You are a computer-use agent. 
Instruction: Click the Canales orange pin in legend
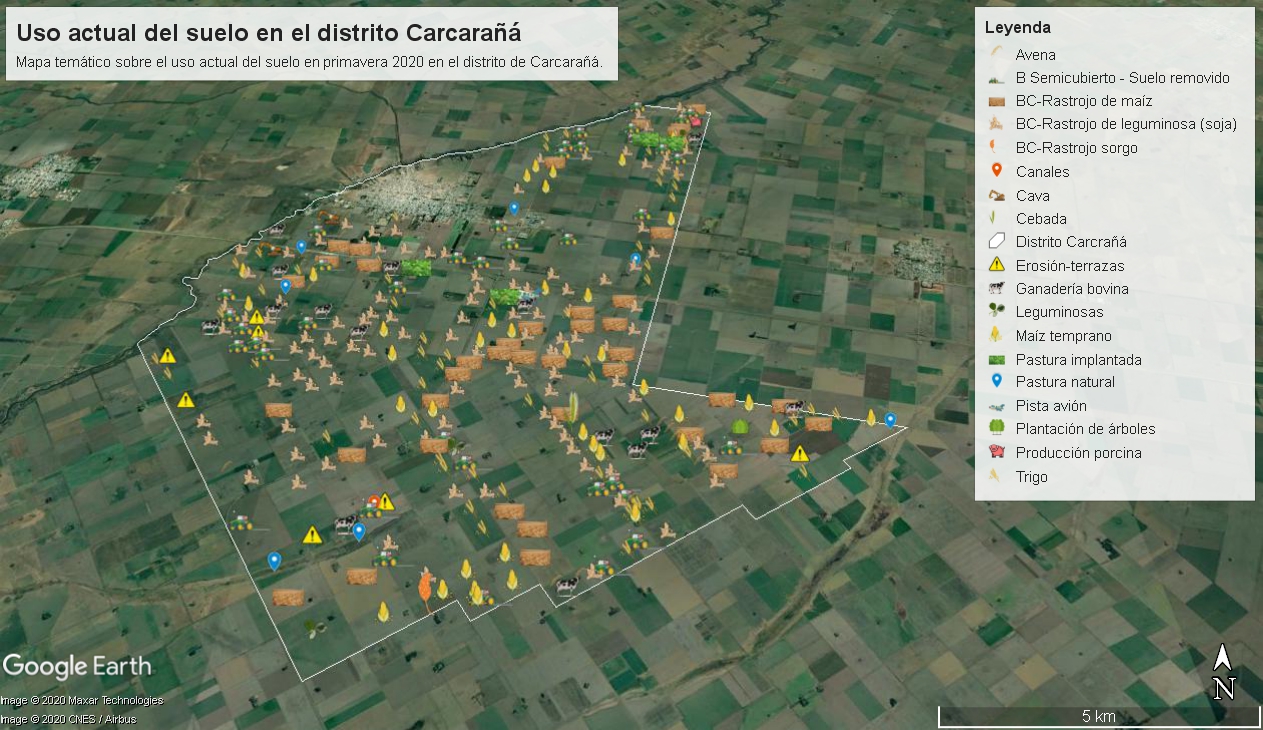coord(996,171)
